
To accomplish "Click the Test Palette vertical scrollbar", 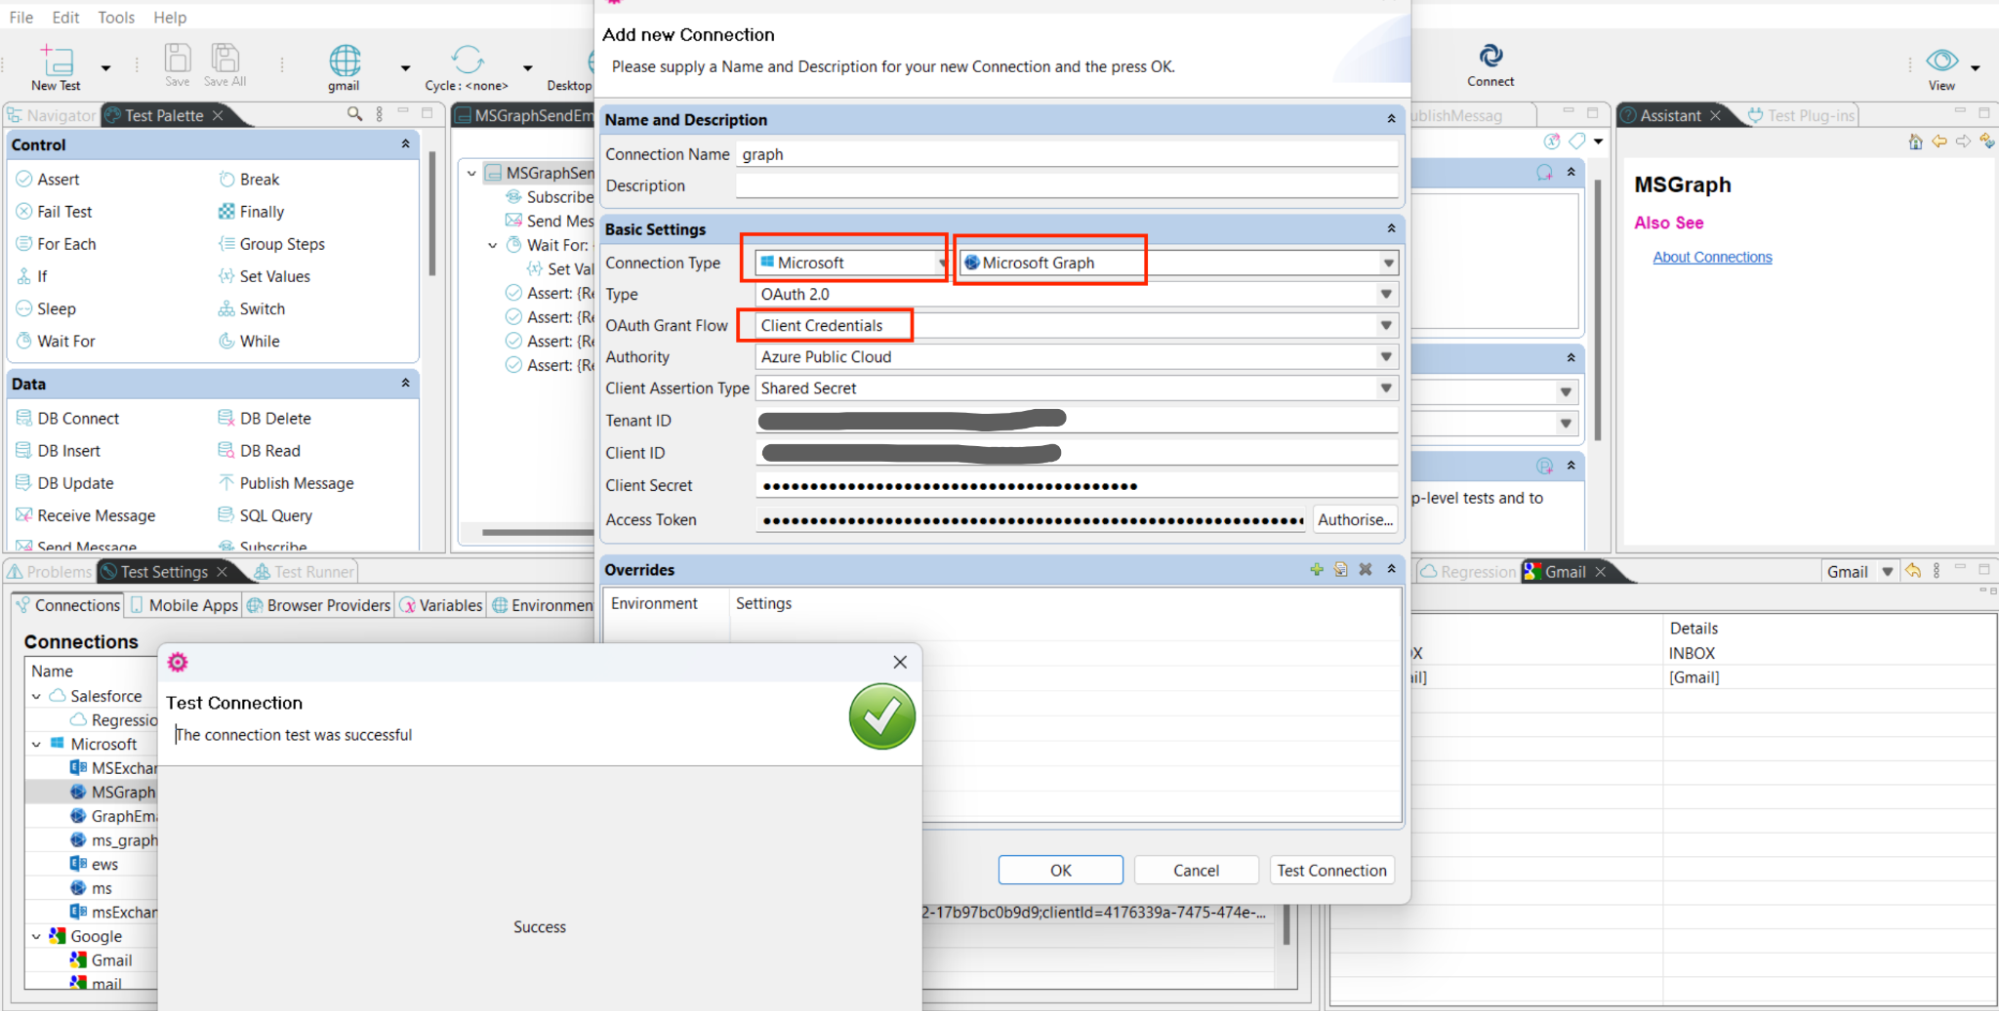I will (x=432, y=213).
